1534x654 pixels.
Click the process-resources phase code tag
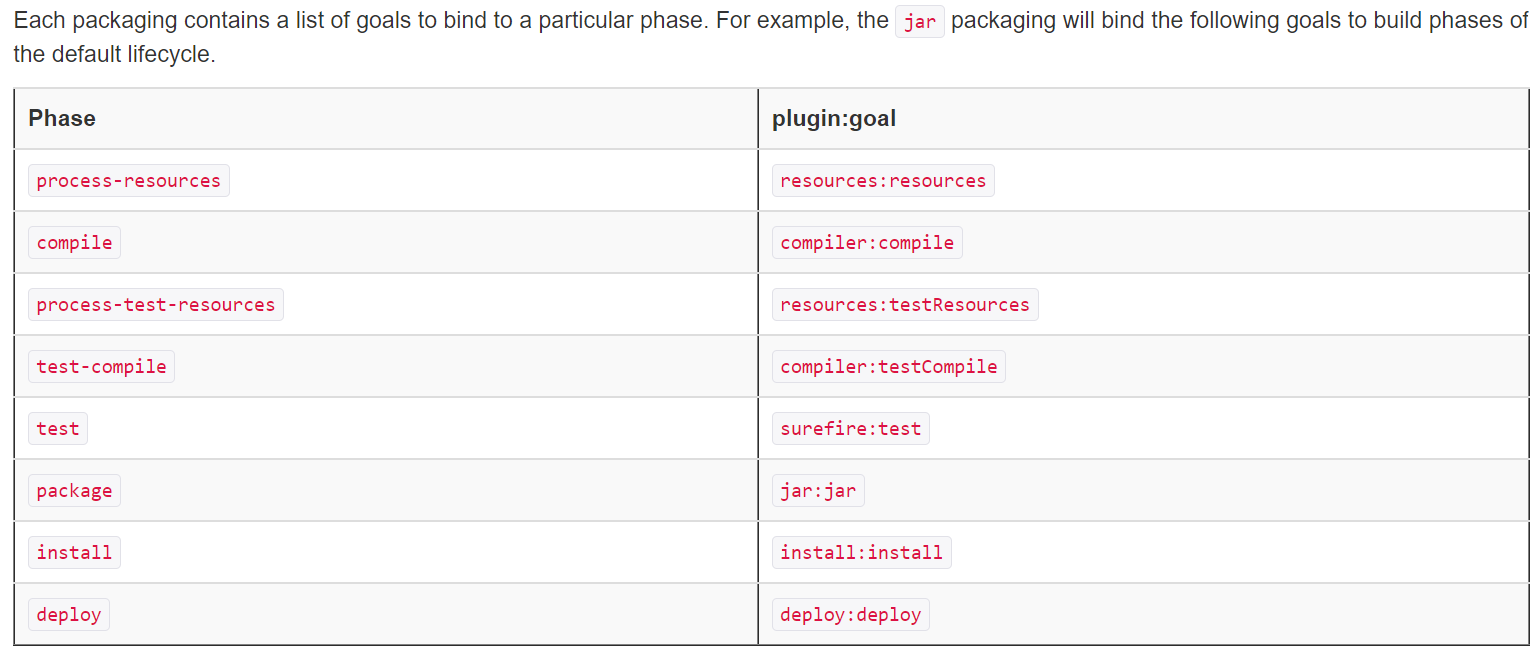(x=129, y=181)
